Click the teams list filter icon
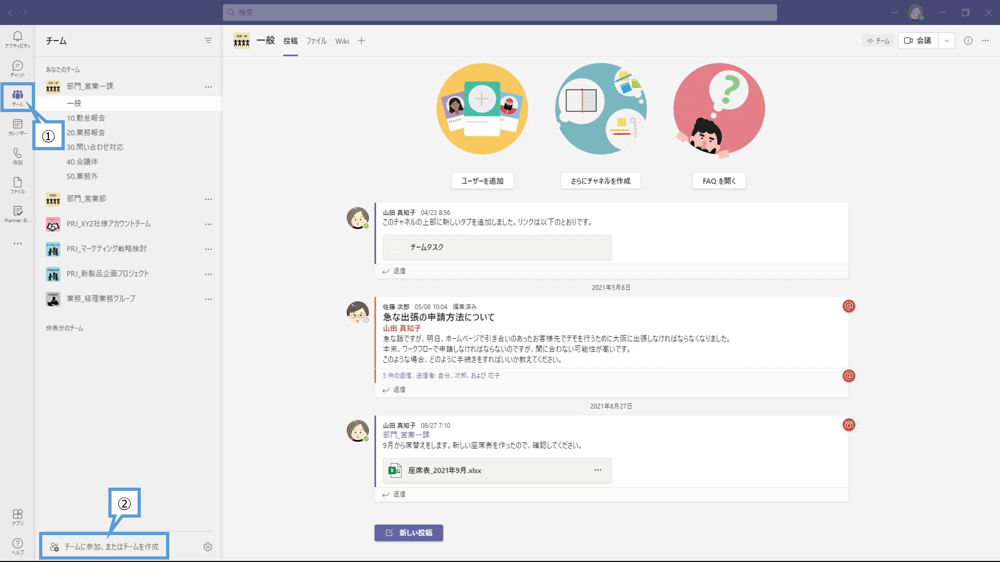The width and height of the screenshot is (1000, 562). click(208, 41)
